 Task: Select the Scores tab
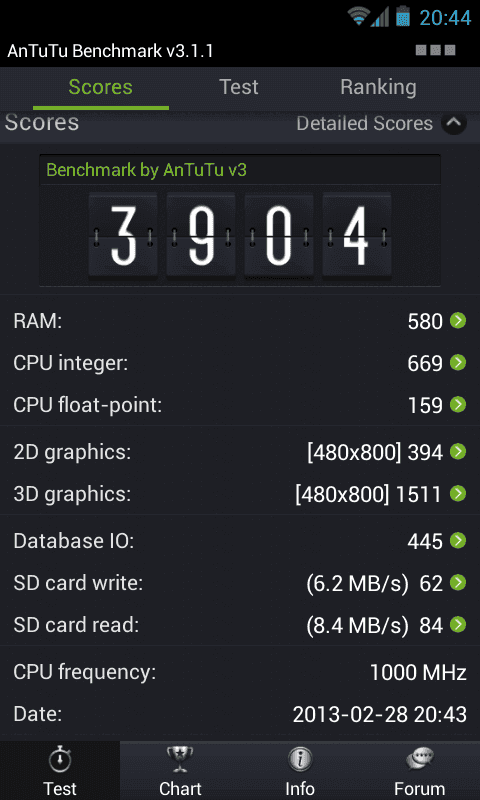(x=100, y=87)
